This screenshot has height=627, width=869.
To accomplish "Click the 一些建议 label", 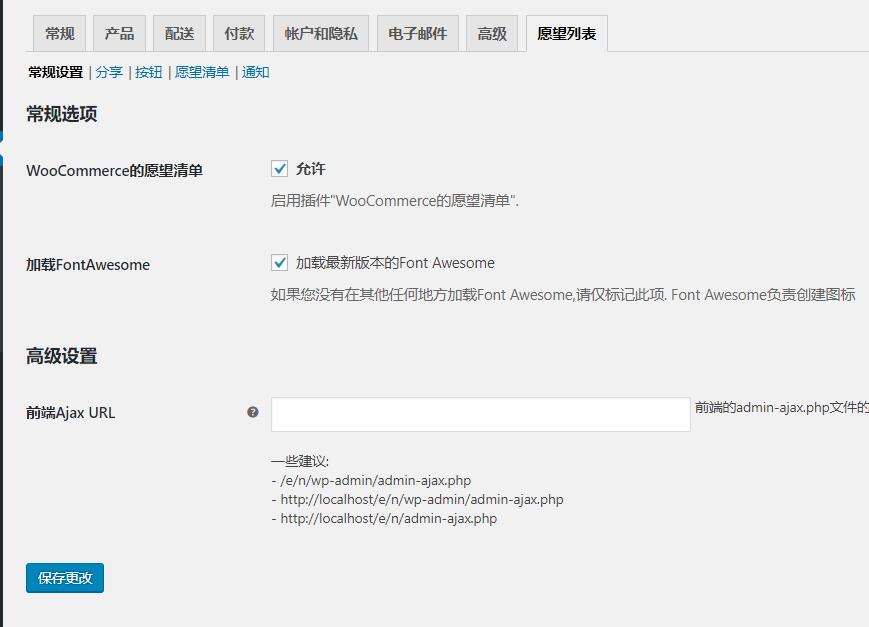I will point(300,461).
